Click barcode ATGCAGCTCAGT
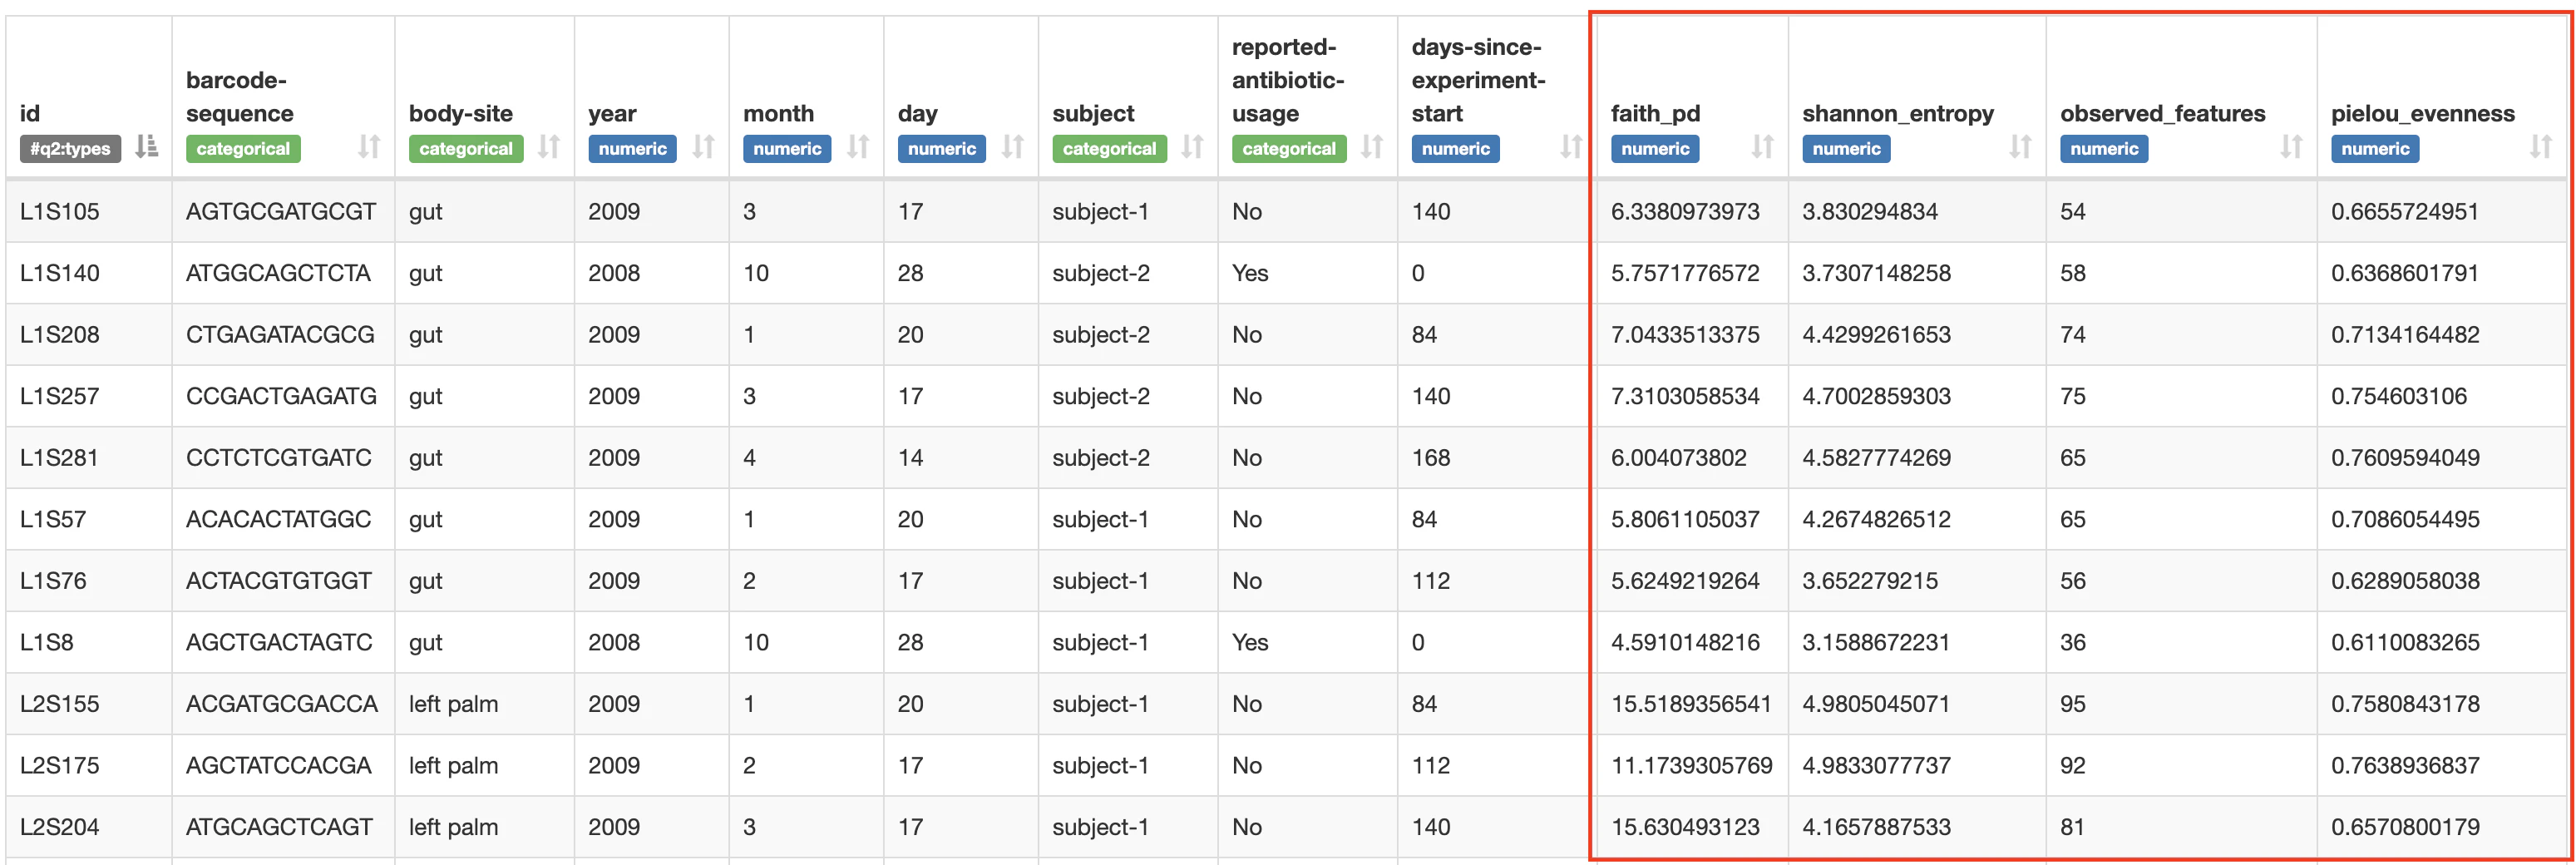Image resolution: width=2576 pixels, height=865 pixels. click(x=279, y=827)
